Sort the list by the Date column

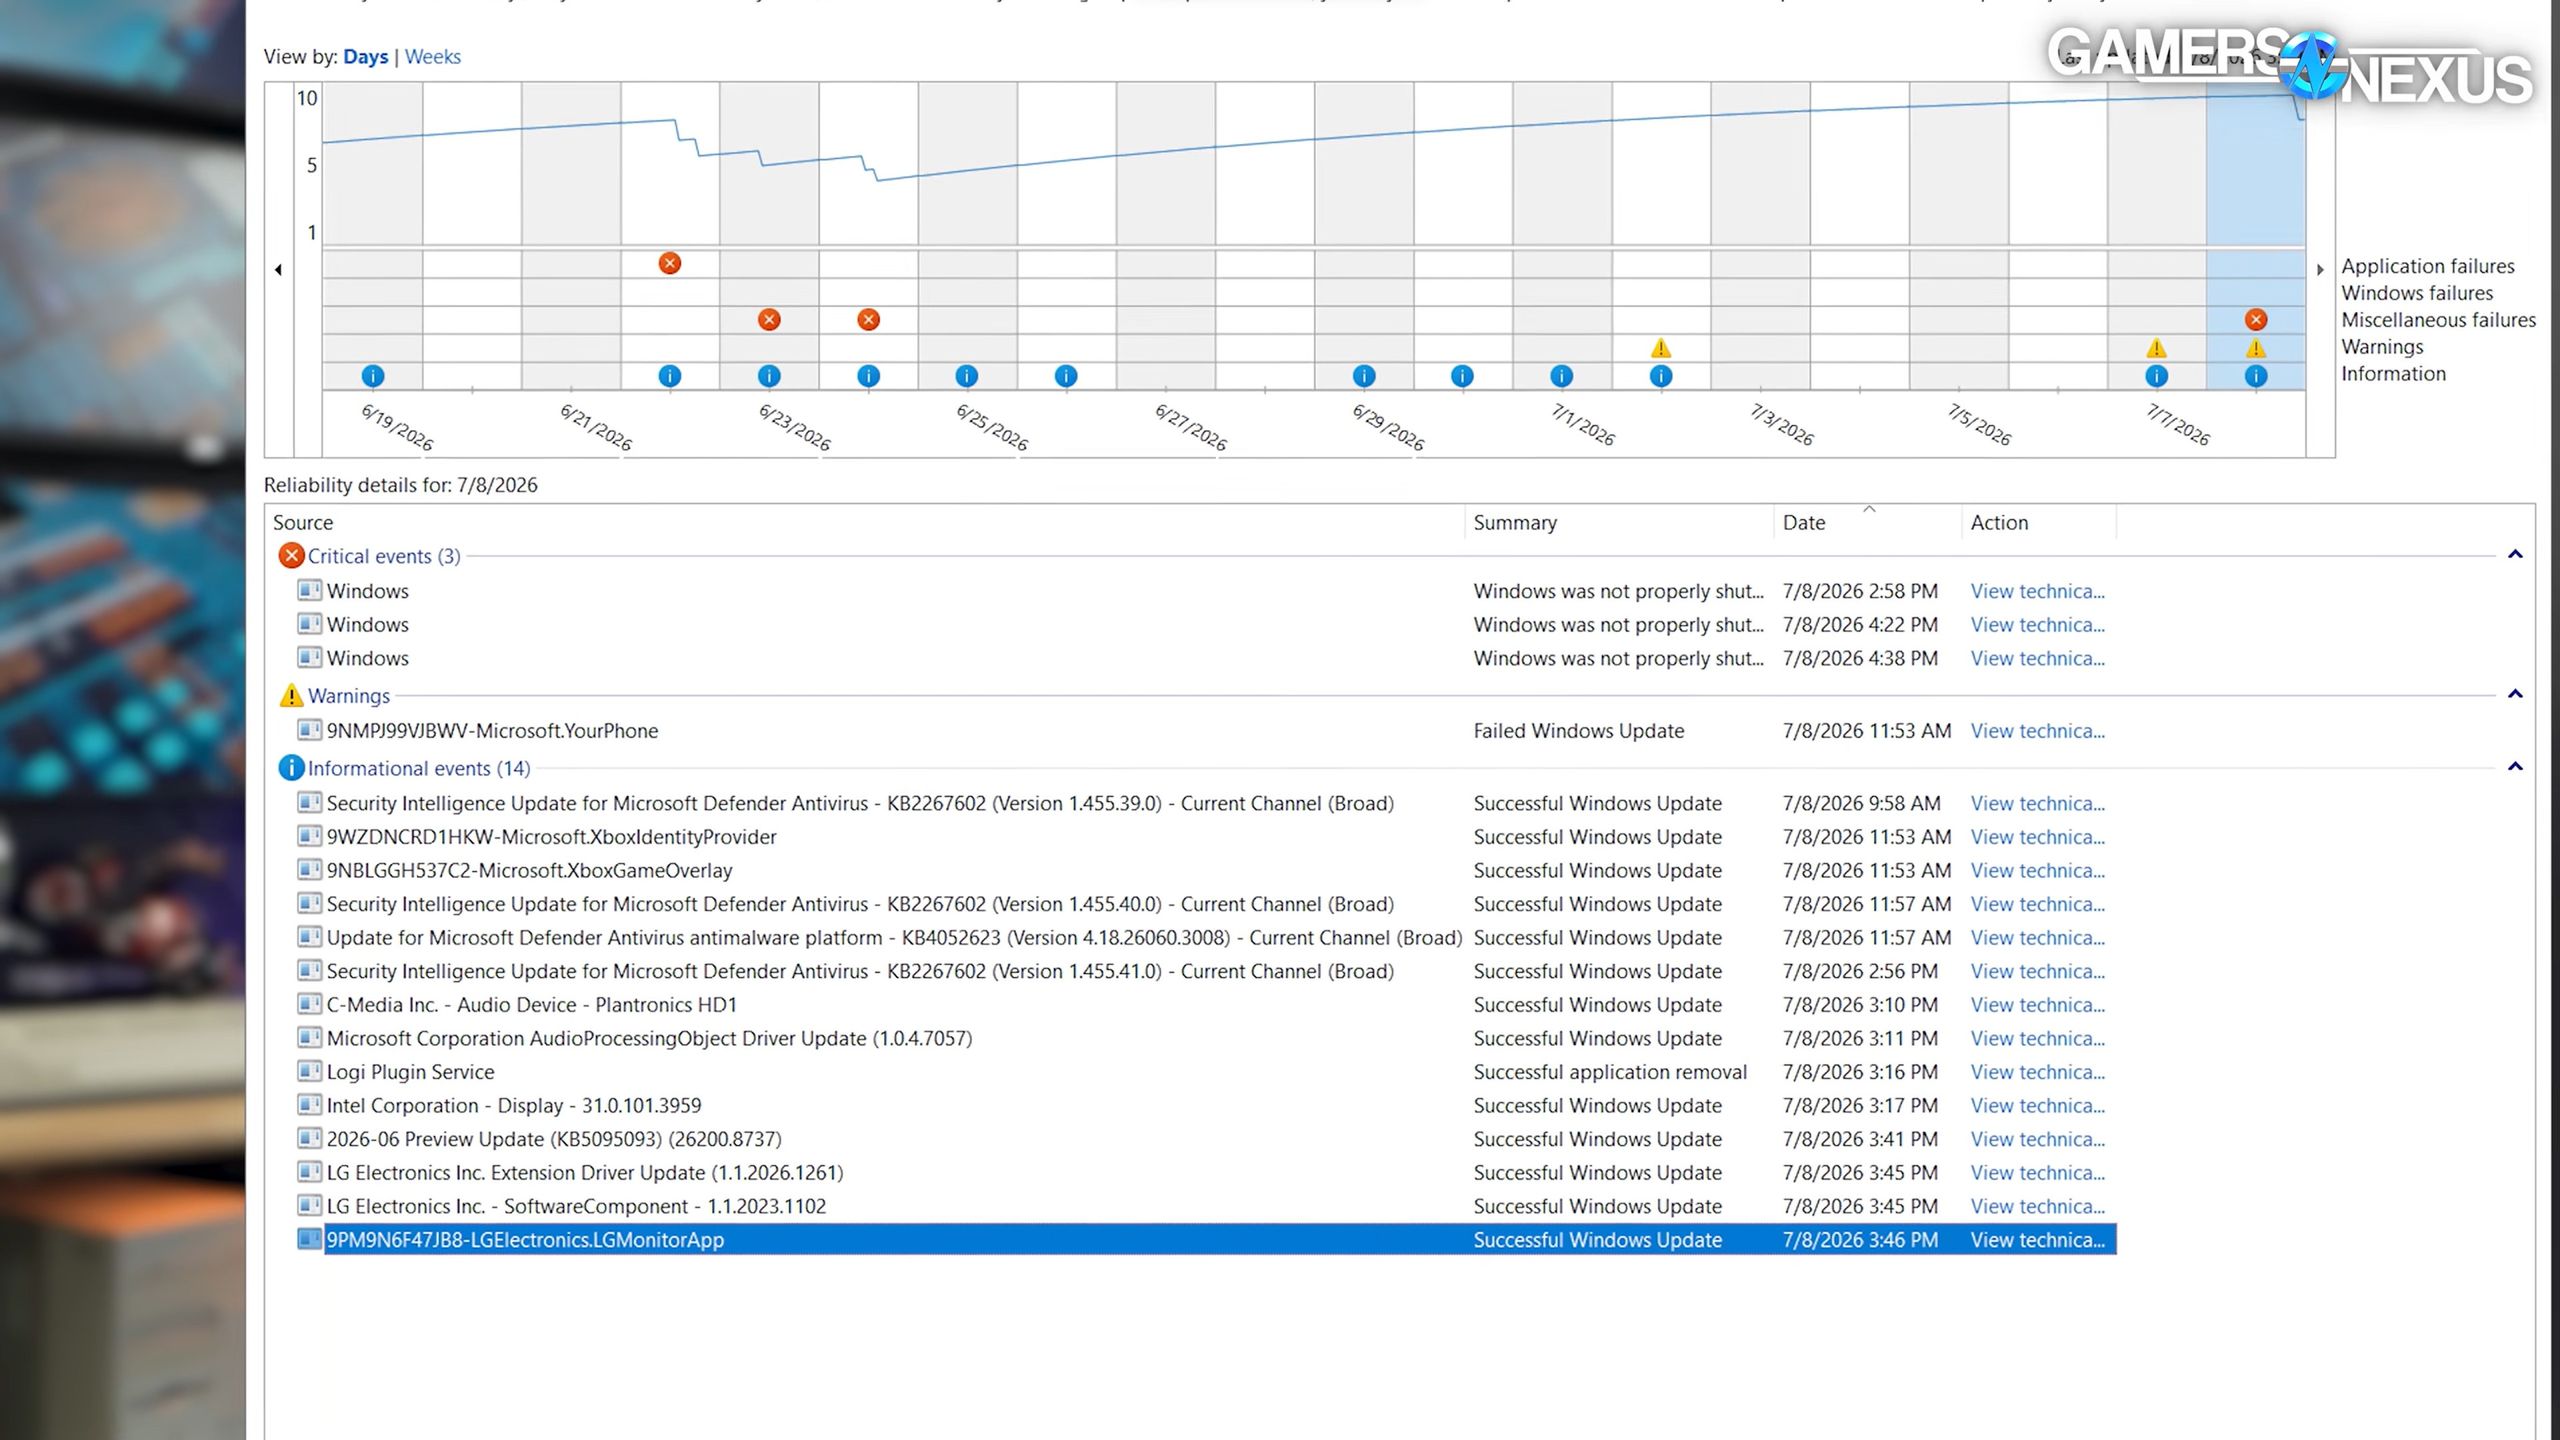[1867, 522]
